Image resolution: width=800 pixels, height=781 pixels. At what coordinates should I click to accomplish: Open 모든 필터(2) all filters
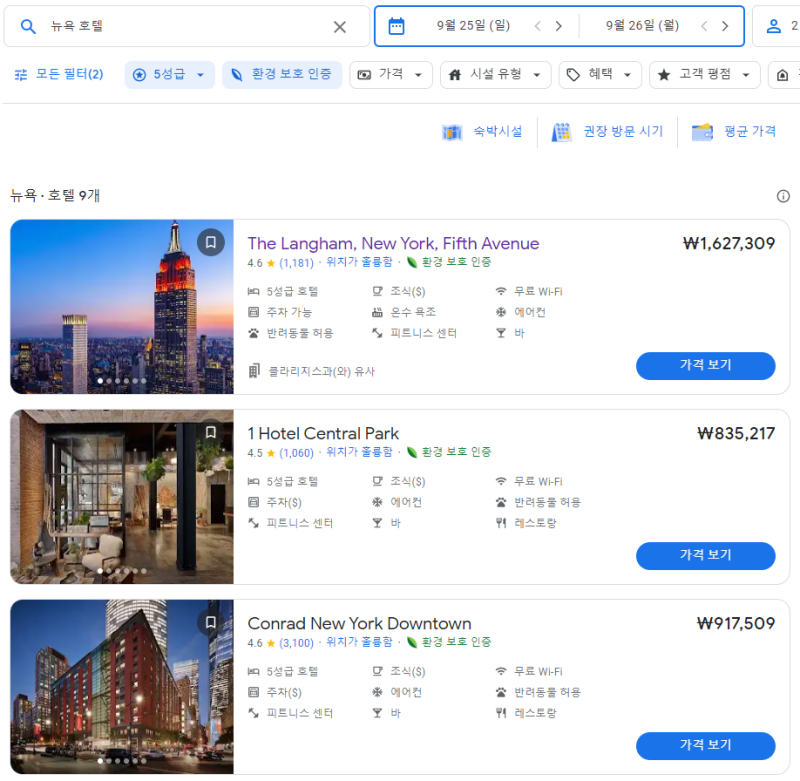point(59,74)
